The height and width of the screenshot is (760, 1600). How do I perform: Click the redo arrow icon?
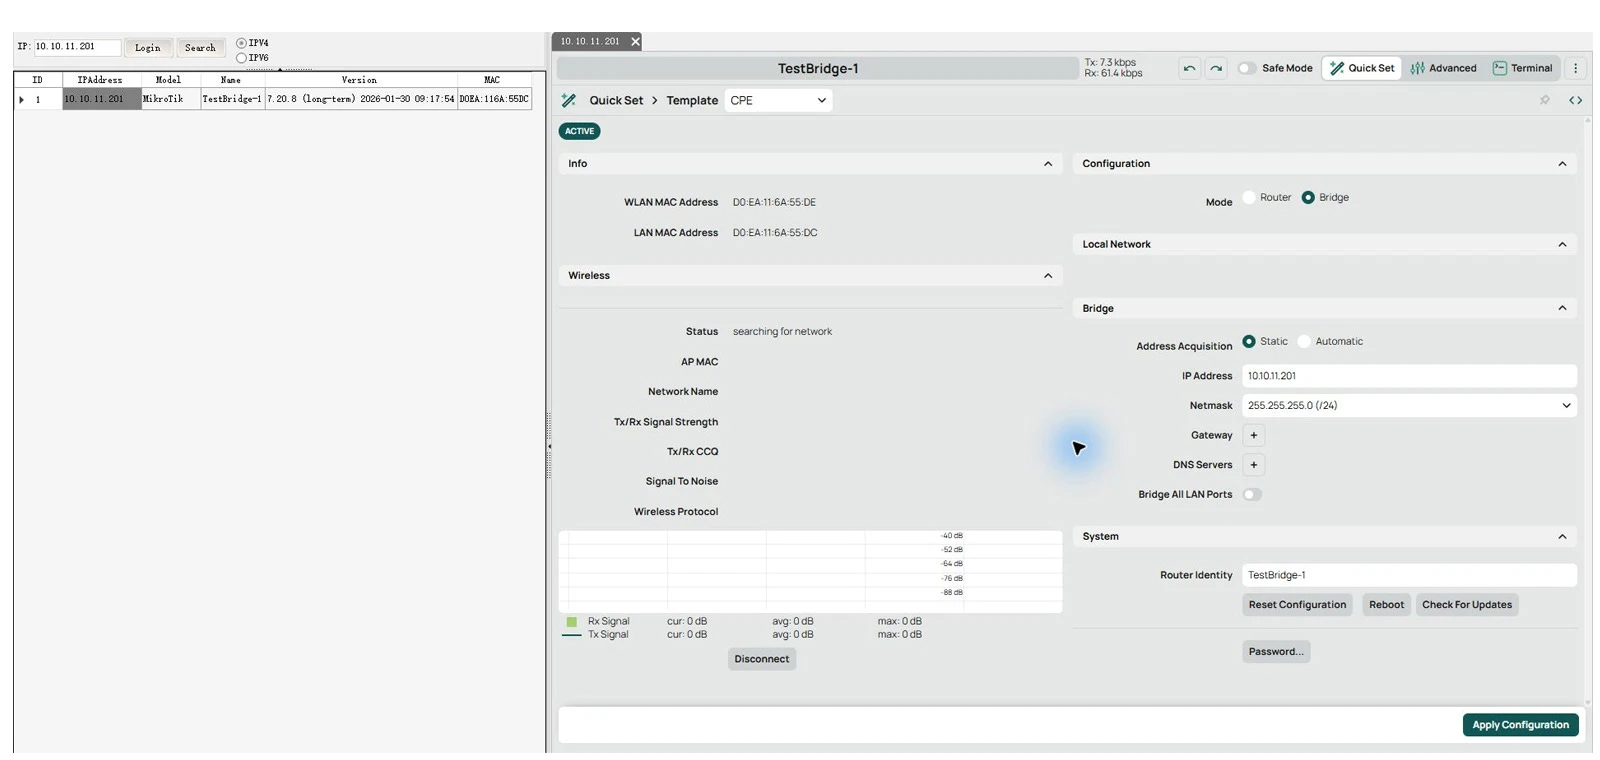tap(1216, 68)
